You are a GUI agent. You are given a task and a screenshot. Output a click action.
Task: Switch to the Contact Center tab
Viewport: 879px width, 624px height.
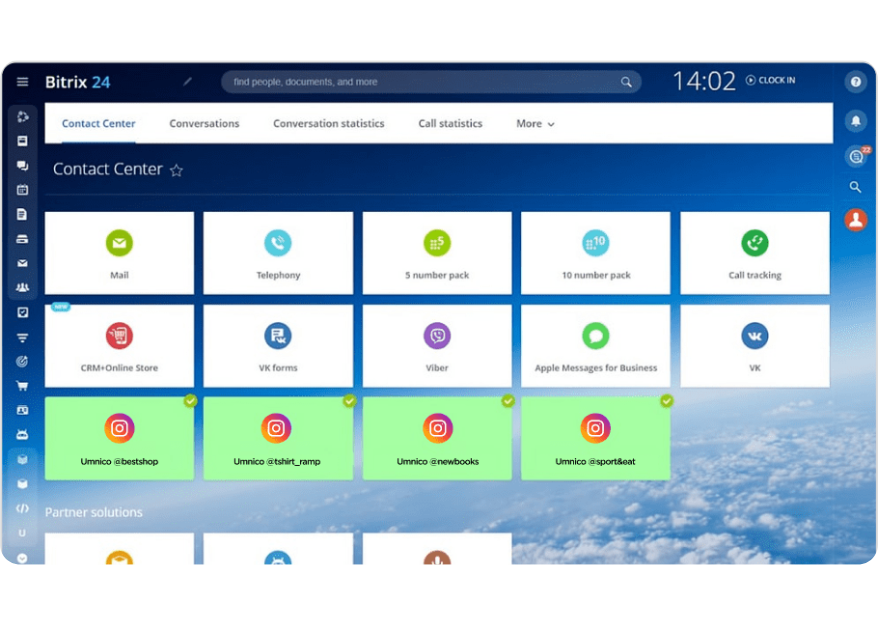coord(99,123)
